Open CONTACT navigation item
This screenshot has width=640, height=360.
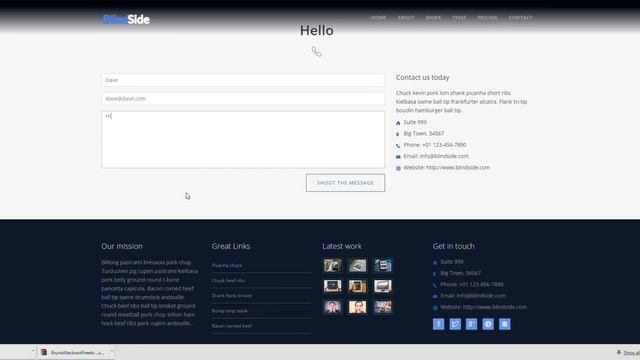click(520, 18)
